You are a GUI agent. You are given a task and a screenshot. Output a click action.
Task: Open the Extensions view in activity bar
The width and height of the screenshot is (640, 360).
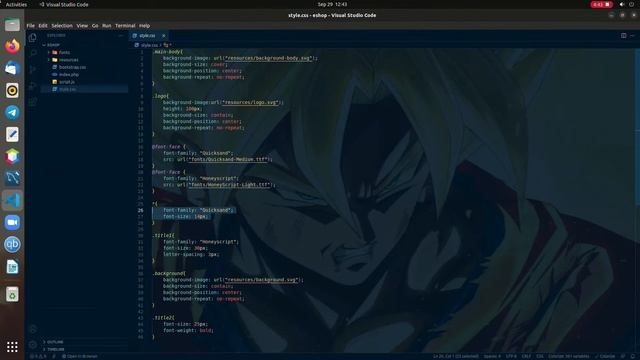point(33,102)
